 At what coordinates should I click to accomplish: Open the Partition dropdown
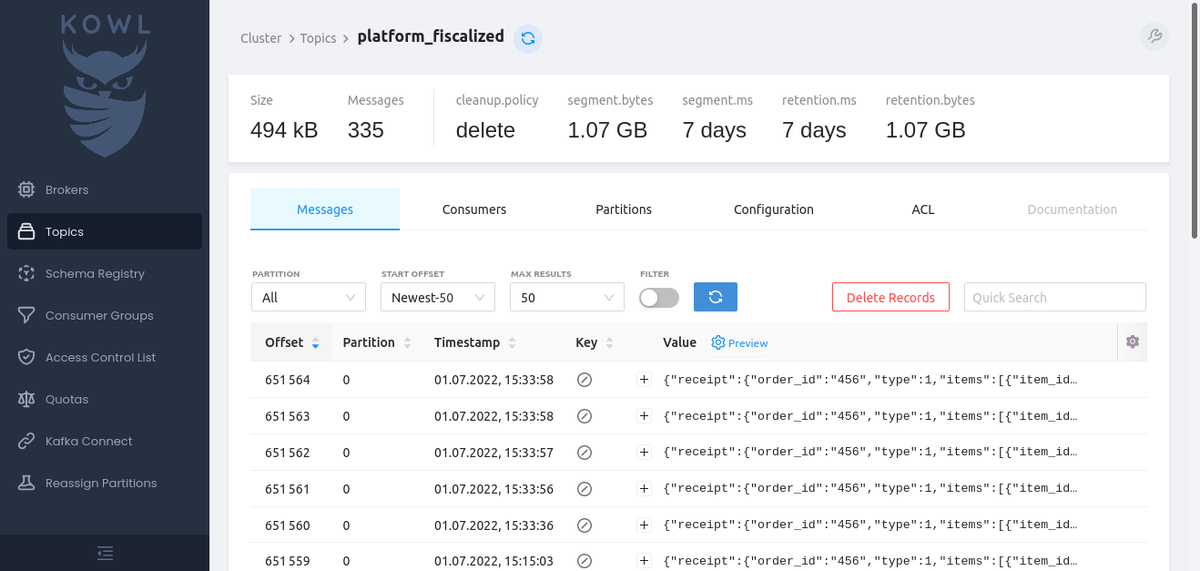point(309,297)
